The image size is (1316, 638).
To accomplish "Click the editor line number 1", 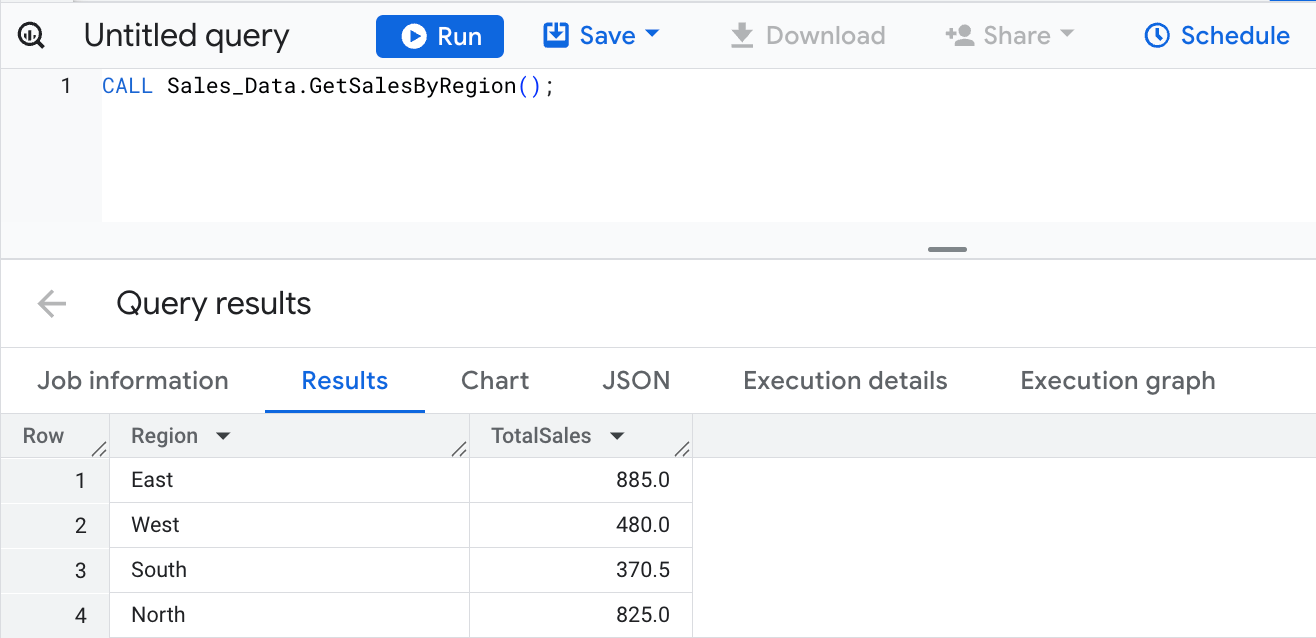I will pyautogui.click(x=66, y=86).
